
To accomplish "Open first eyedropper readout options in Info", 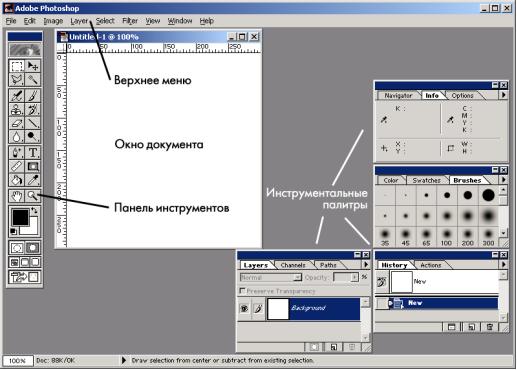I will pyautogui.click(x=384, y=120).
